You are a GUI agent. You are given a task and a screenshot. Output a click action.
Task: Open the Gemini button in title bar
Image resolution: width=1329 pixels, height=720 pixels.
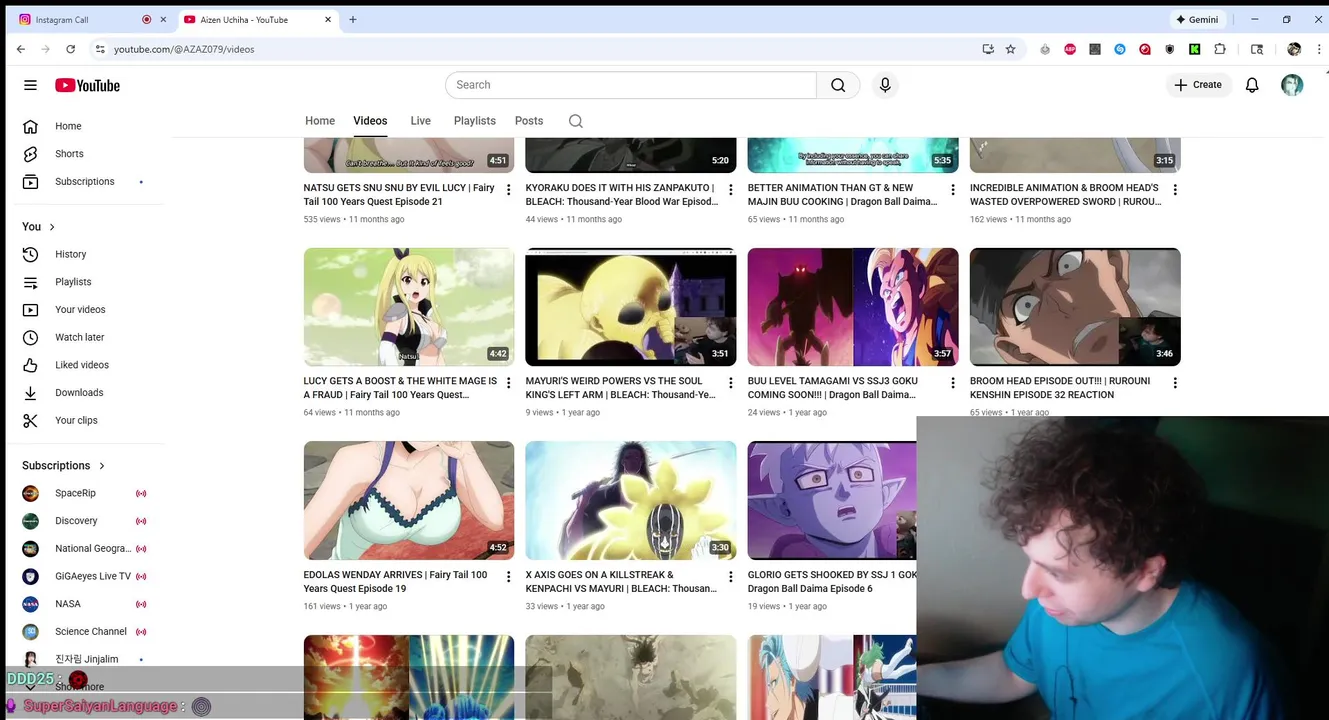(1197, 19)
